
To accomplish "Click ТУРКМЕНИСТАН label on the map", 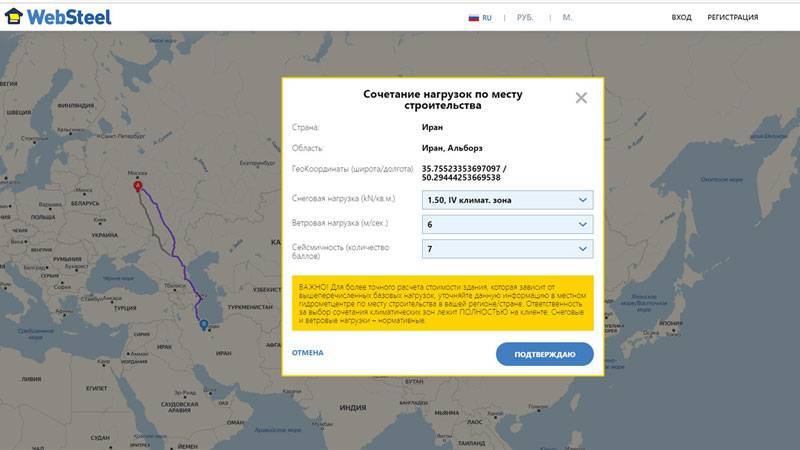I will tap(250, 307).
